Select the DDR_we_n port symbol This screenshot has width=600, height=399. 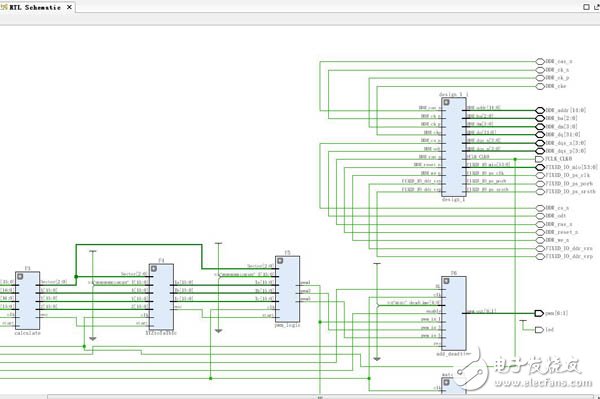click(x=540, y=240)
